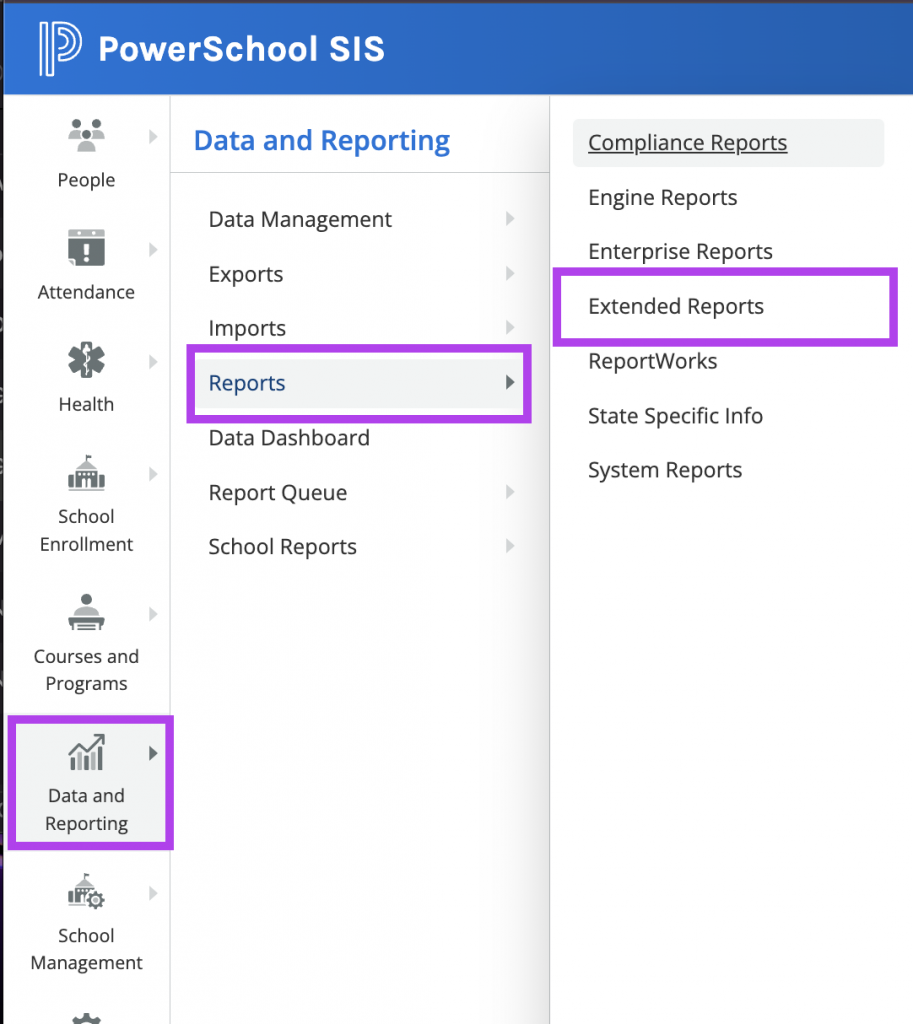The height and width of the screenshot is (1024, 913).
Task: Select the Reports menu item
Action: point(359,383)
